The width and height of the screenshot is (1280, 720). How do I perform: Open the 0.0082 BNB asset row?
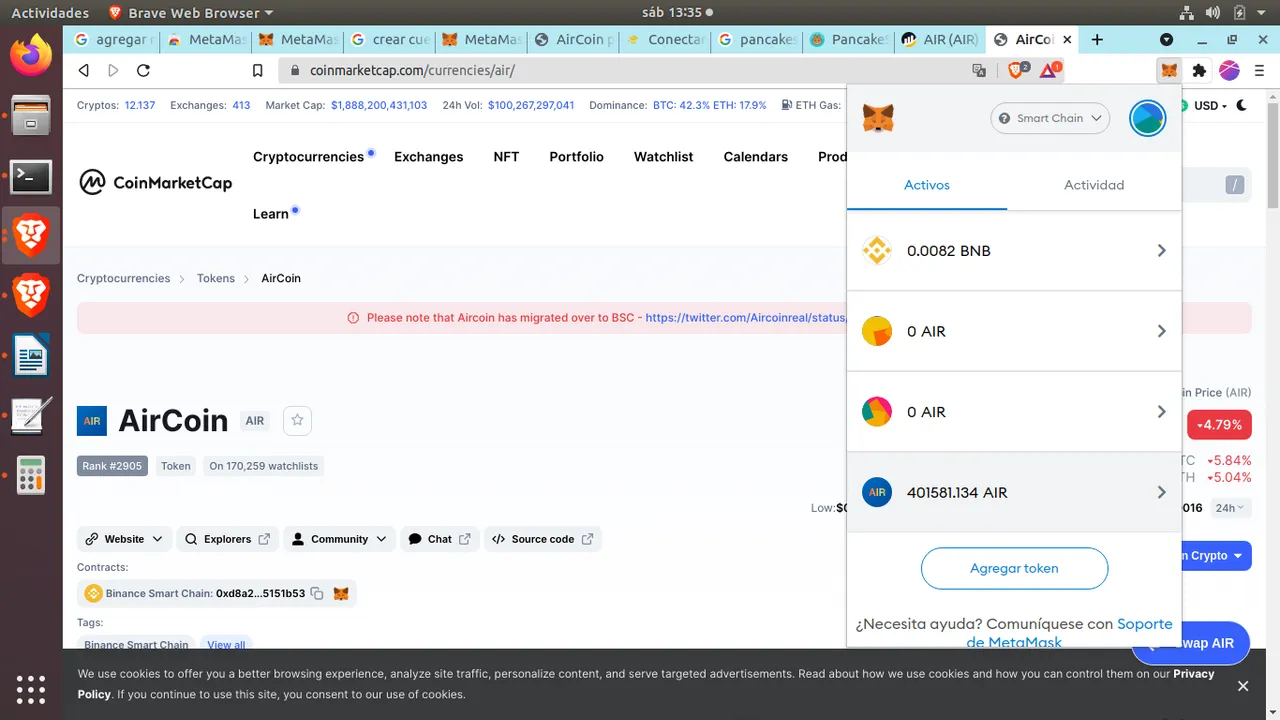click(1014, 251)
